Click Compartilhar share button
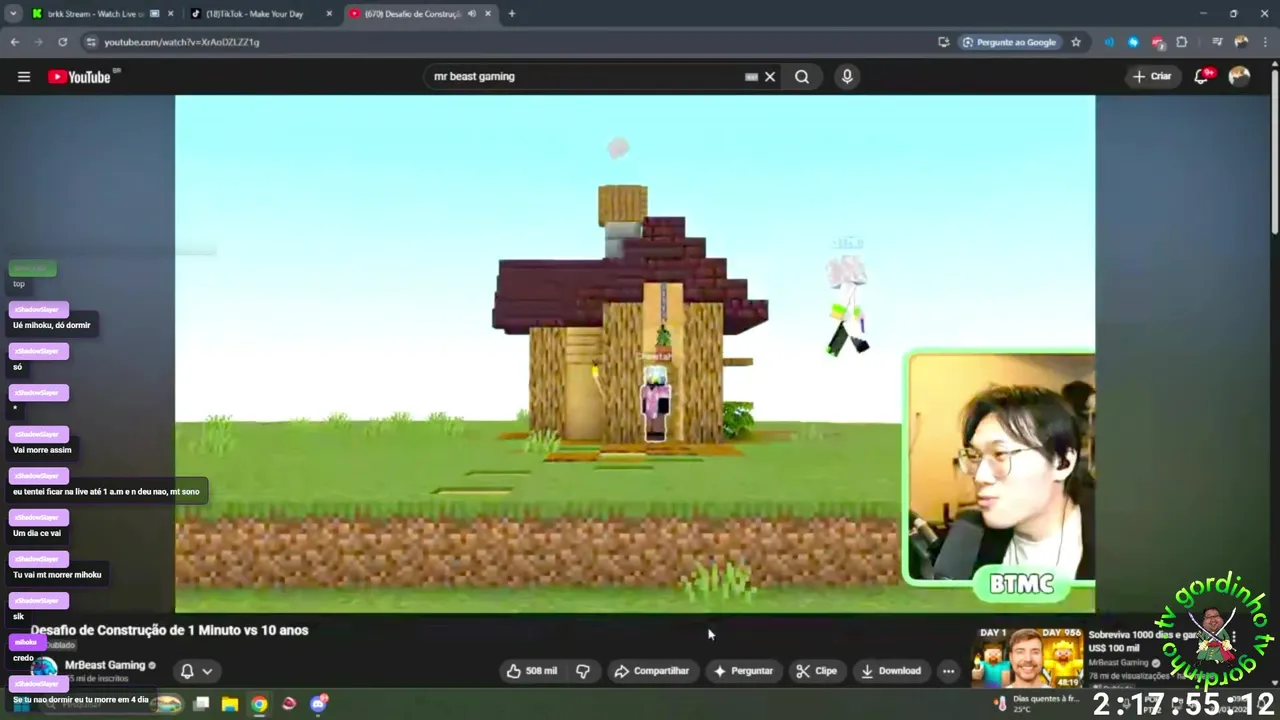The width and height of the screenshot is (1280, 720). pyautogui.click(x=652, y=671)
